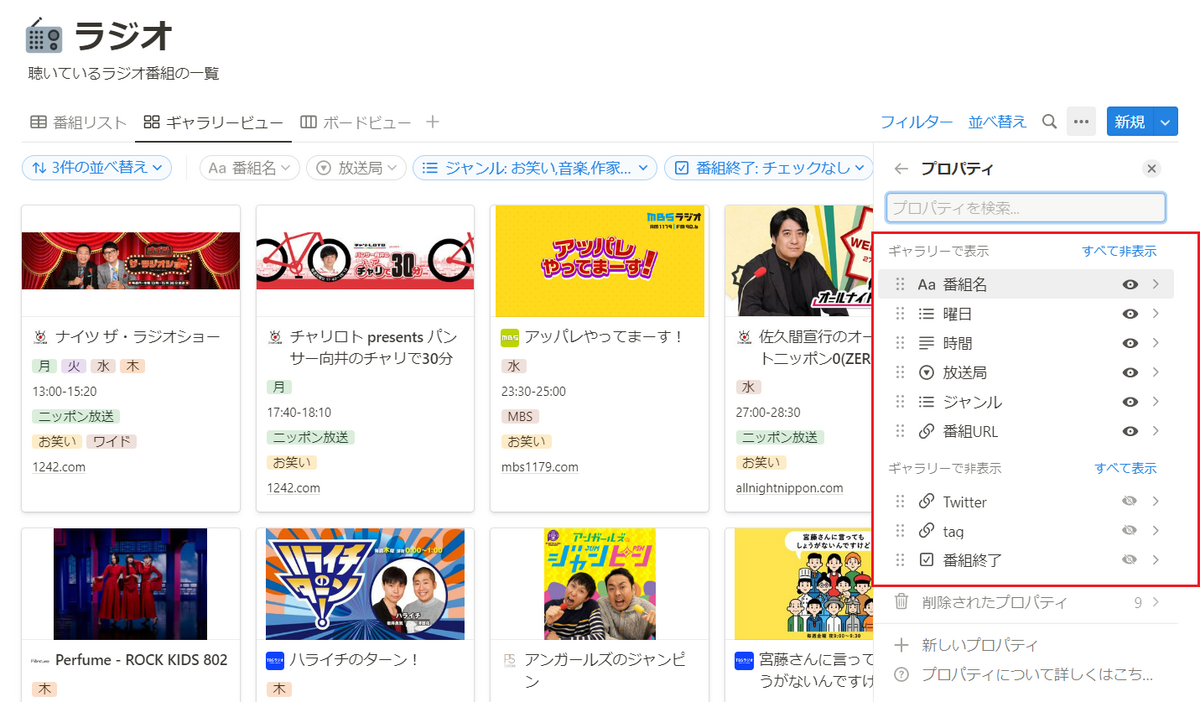The height and width of the screenshot is (702, 1200).
Task: Hide 番組URL property via eye icon
Action: pyautogui.click(x=1130, y=432)
